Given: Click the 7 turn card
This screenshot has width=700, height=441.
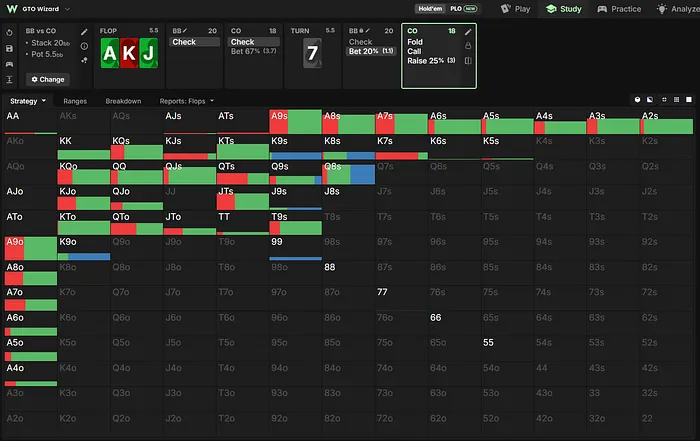Looking at the screenshot, I should 312,53.
